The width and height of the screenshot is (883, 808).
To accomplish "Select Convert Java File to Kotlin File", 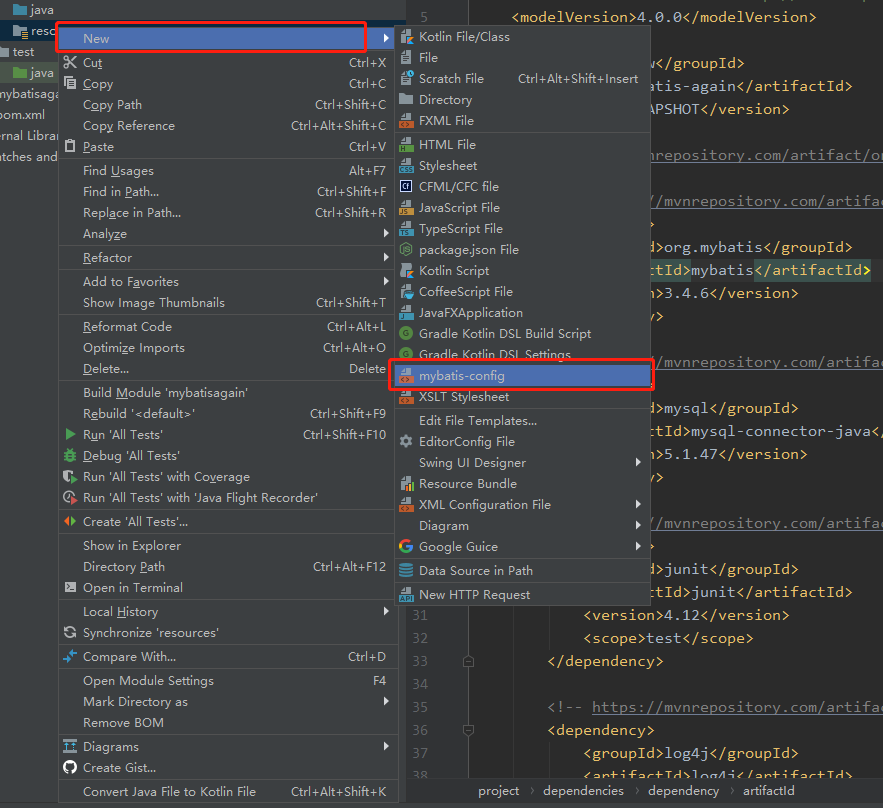I will click(228, 792).
